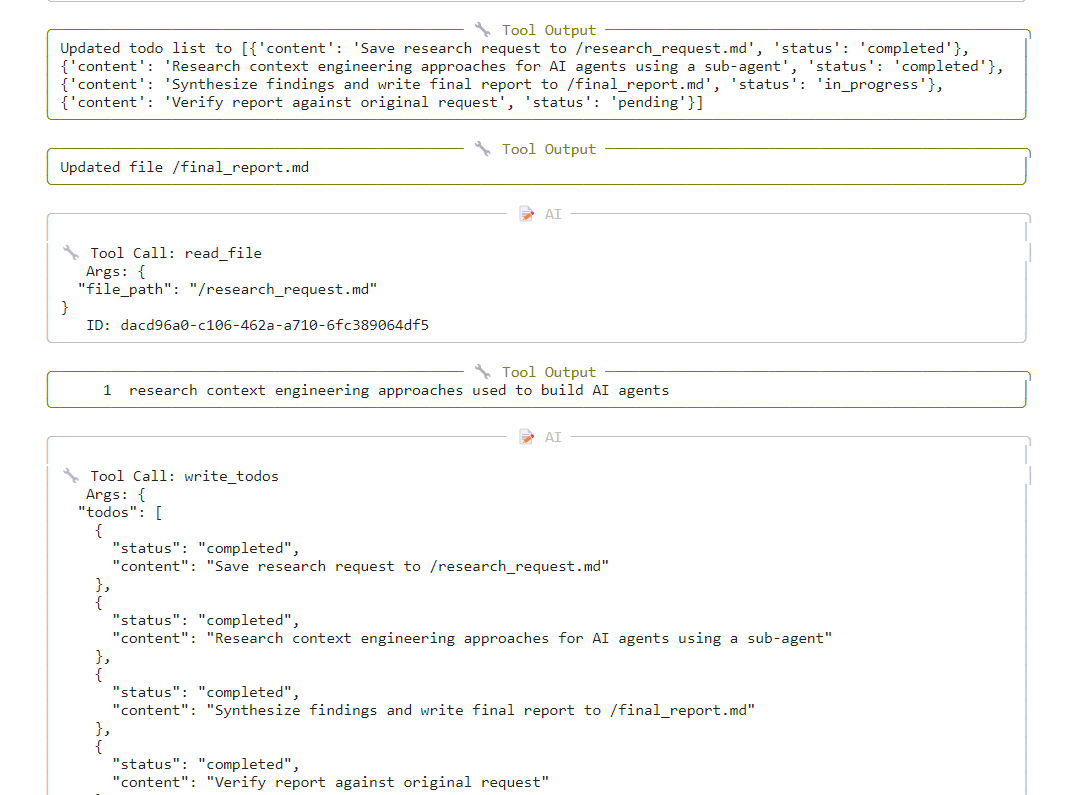Click the wrench icon beside the 'Updated file' Tool Output header
Image resolution: width=1085 pixels, height=795 pixels.
pos(482,149)
